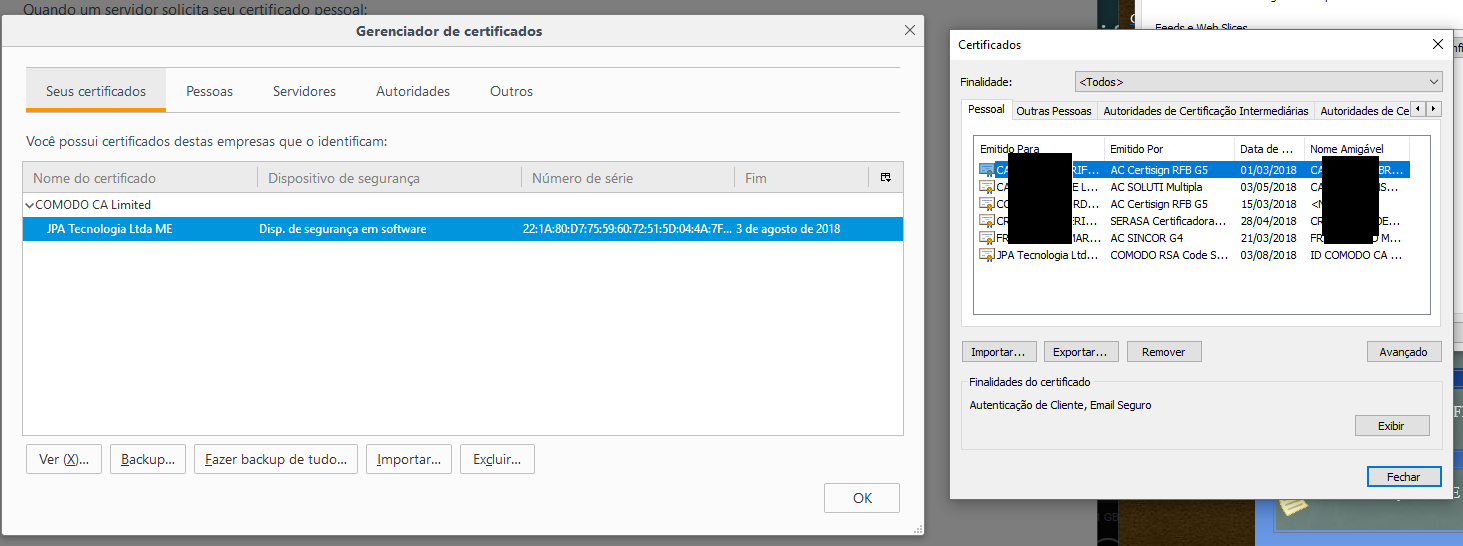Click the Avançado button
This screenshot has height=546, width=1463.
click(1403, 352)
